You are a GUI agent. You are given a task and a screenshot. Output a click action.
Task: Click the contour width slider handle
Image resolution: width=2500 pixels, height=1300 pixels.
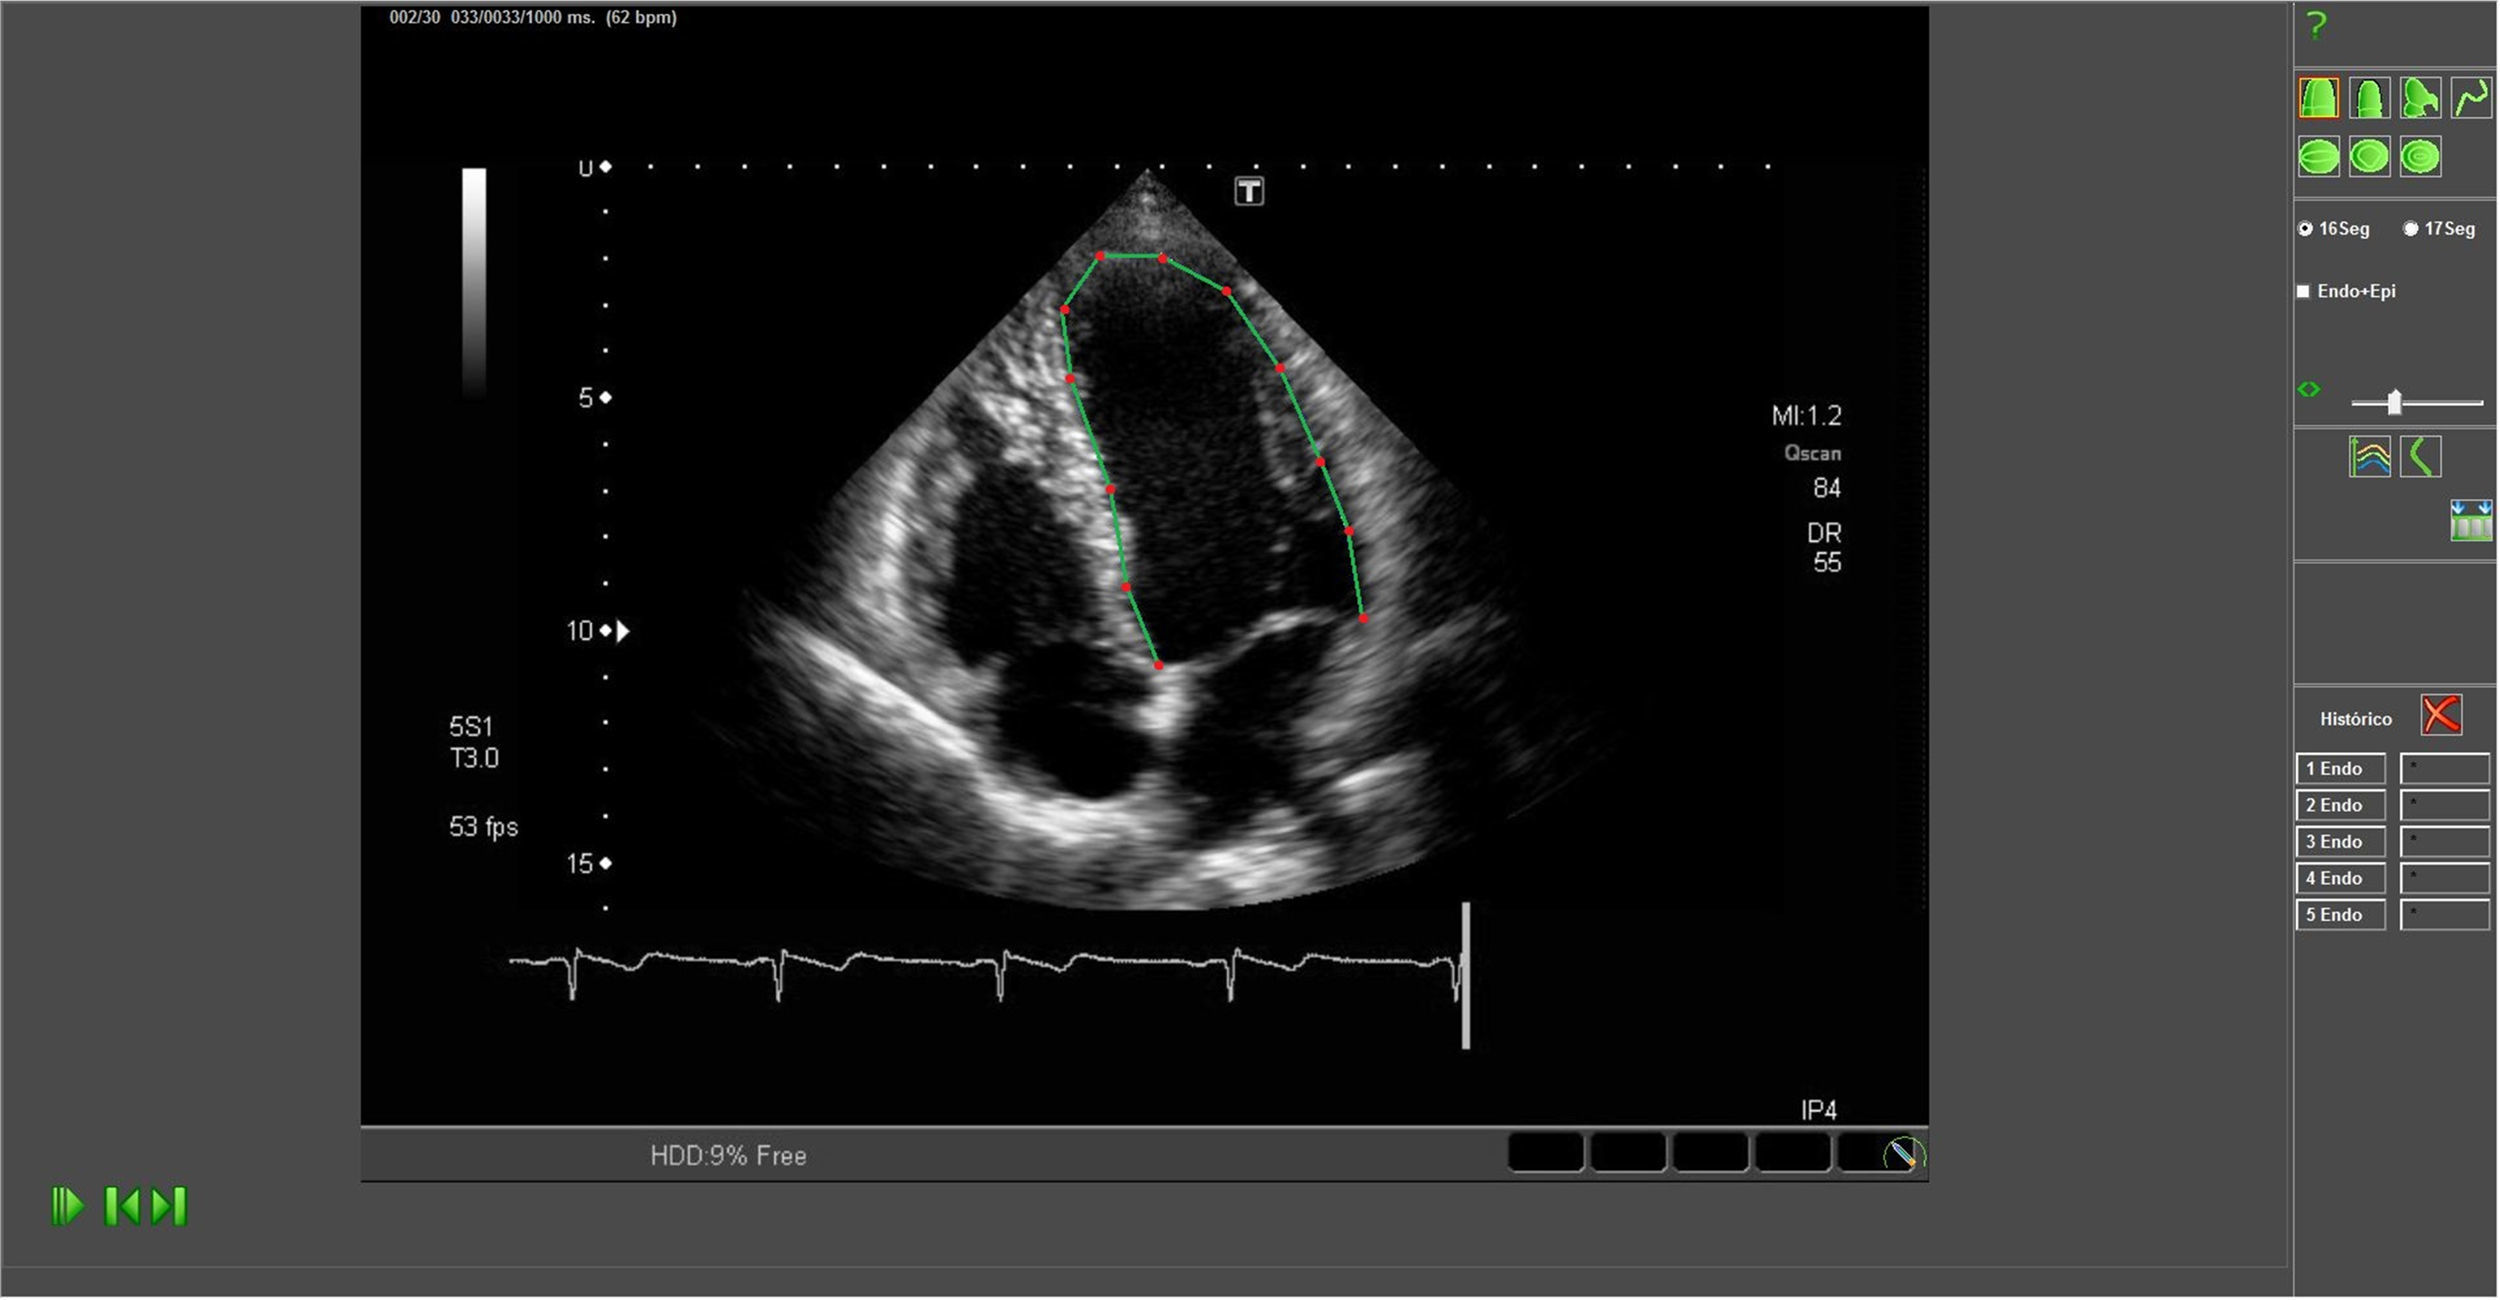(x=2394, y=402)
